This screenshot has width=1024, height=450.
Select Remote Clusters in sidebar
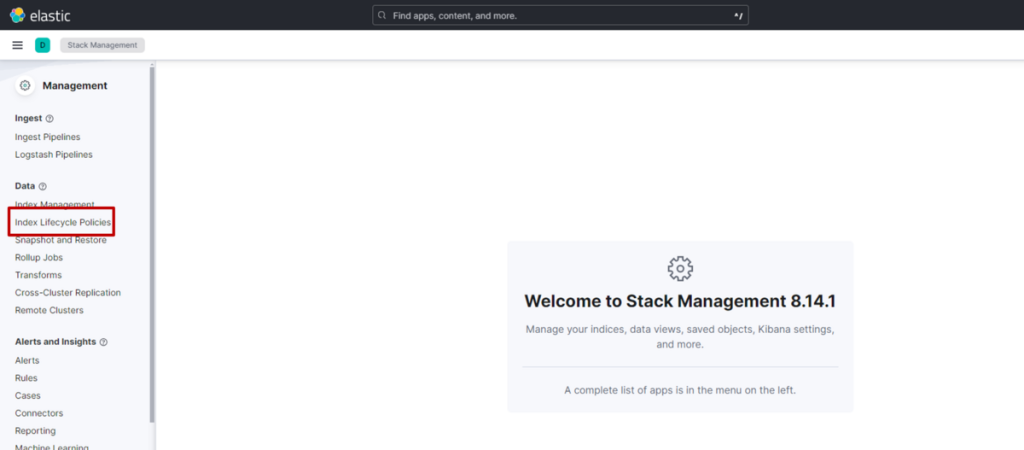click(49, 310)
